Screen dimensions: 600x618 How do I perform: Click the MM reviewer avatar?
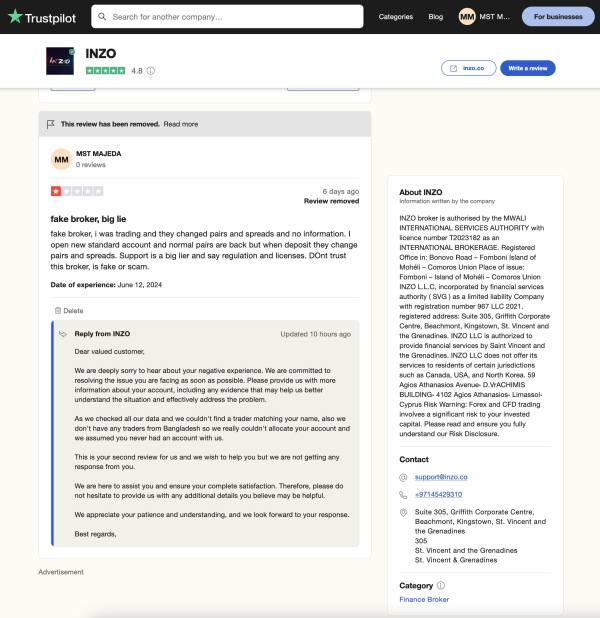tap(61, 159)
